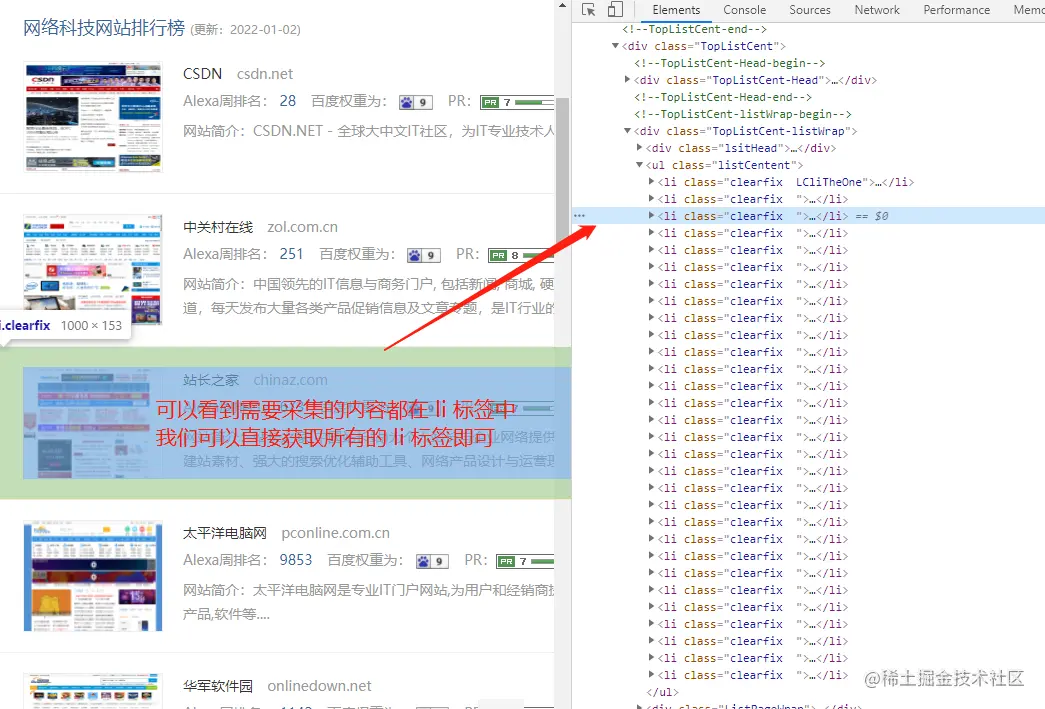
Task: Click the 华军软件园 website thumbnail
Action: [93, 691]
